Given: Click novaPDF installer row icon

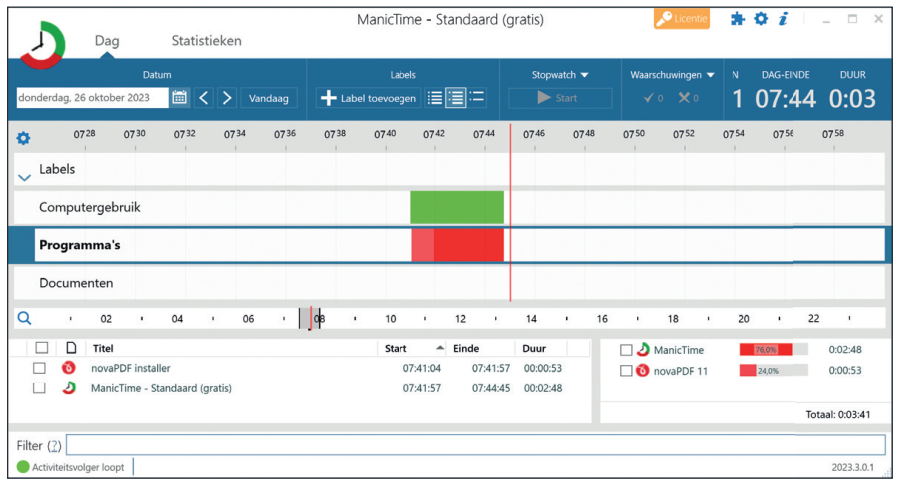Looking at the screenshot, I should [69, 368].
